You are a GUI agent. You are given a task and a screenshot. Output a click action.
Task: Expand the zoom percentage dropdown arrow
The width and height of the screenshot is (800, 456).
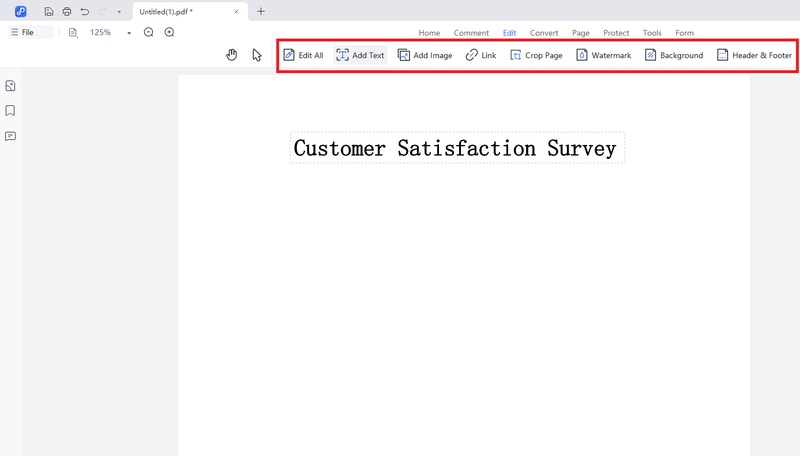click(129, 33)
